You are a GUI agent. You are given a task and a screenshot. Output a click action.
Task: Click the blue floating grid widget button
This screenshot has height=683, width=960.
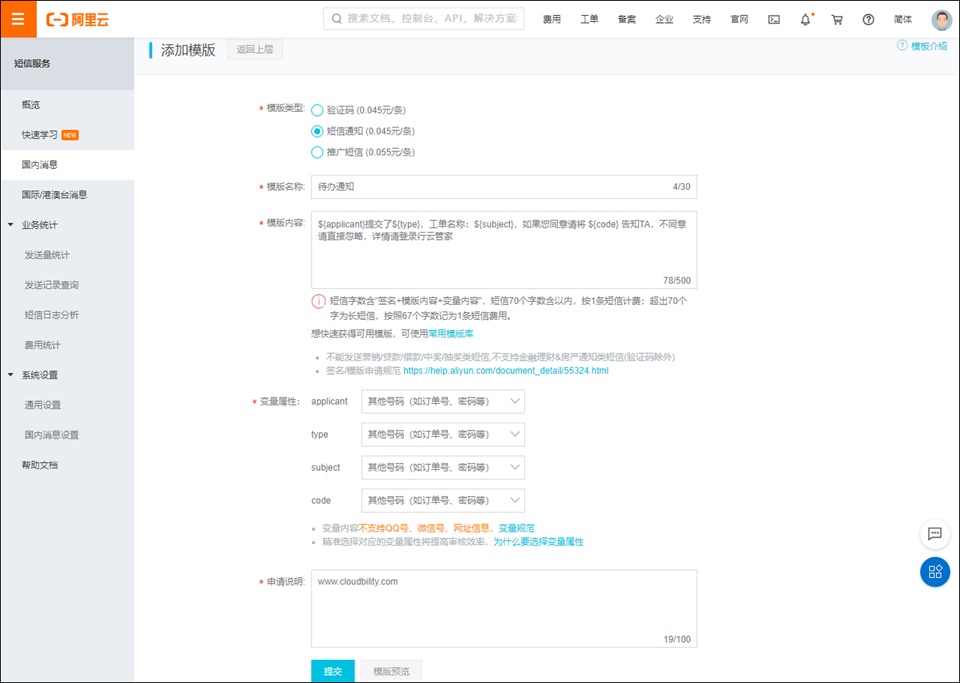(x=935, y=572)
